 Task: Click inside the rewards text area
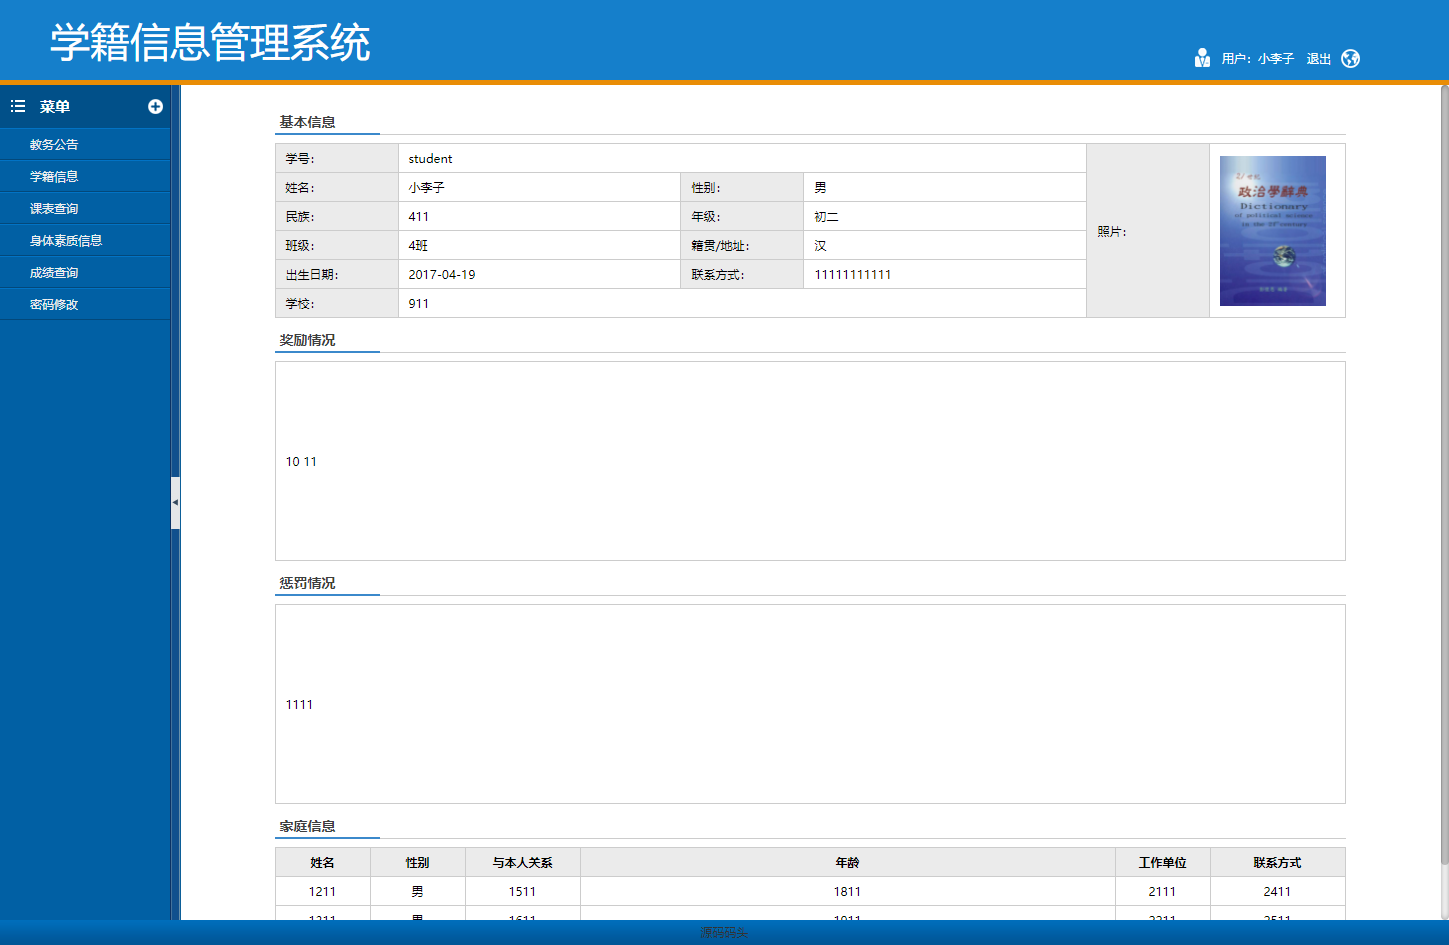click(x=810, y=461)
